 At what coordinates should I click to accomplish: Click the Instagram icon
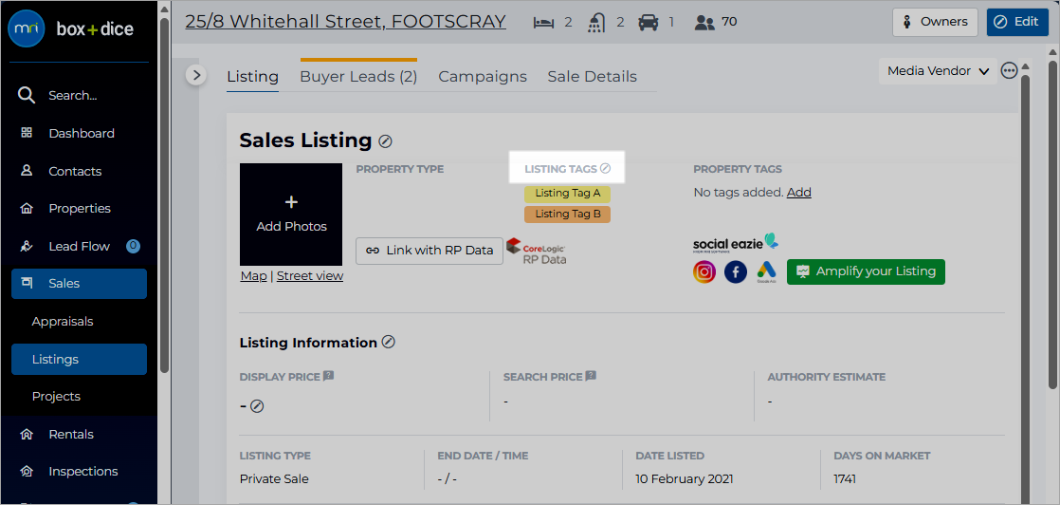pos(704,272)
